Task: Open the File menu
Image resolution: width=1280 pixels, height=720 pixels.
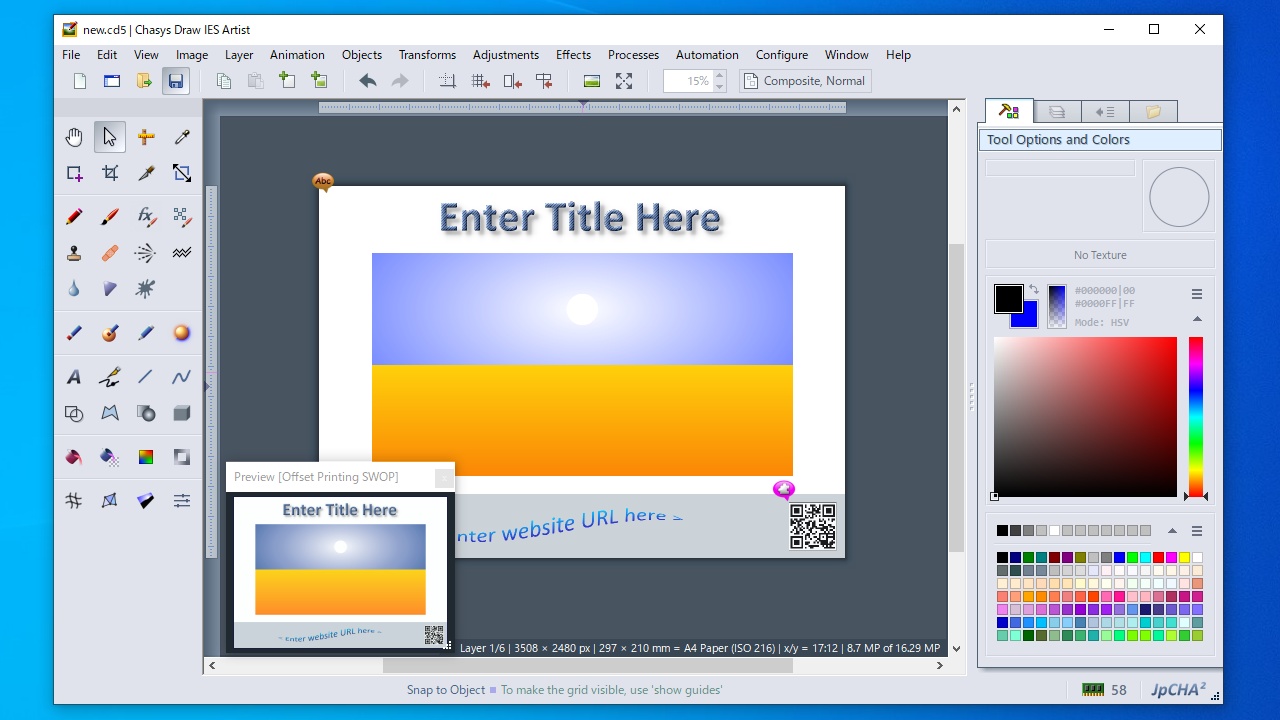Action: tap(71, 55)
